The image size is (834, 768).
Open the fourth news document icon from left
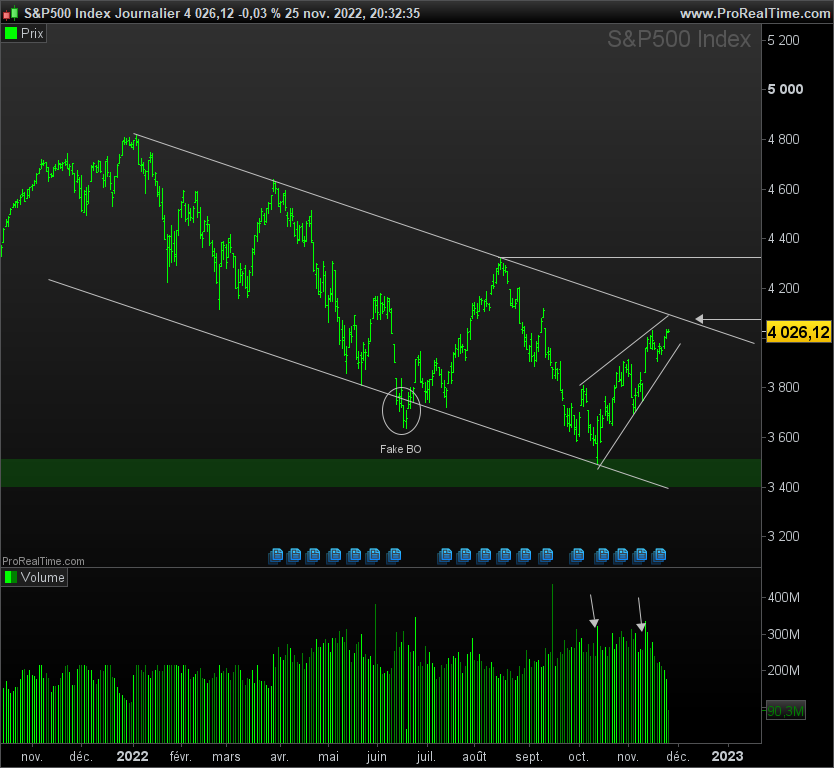(x=333, y=556)
